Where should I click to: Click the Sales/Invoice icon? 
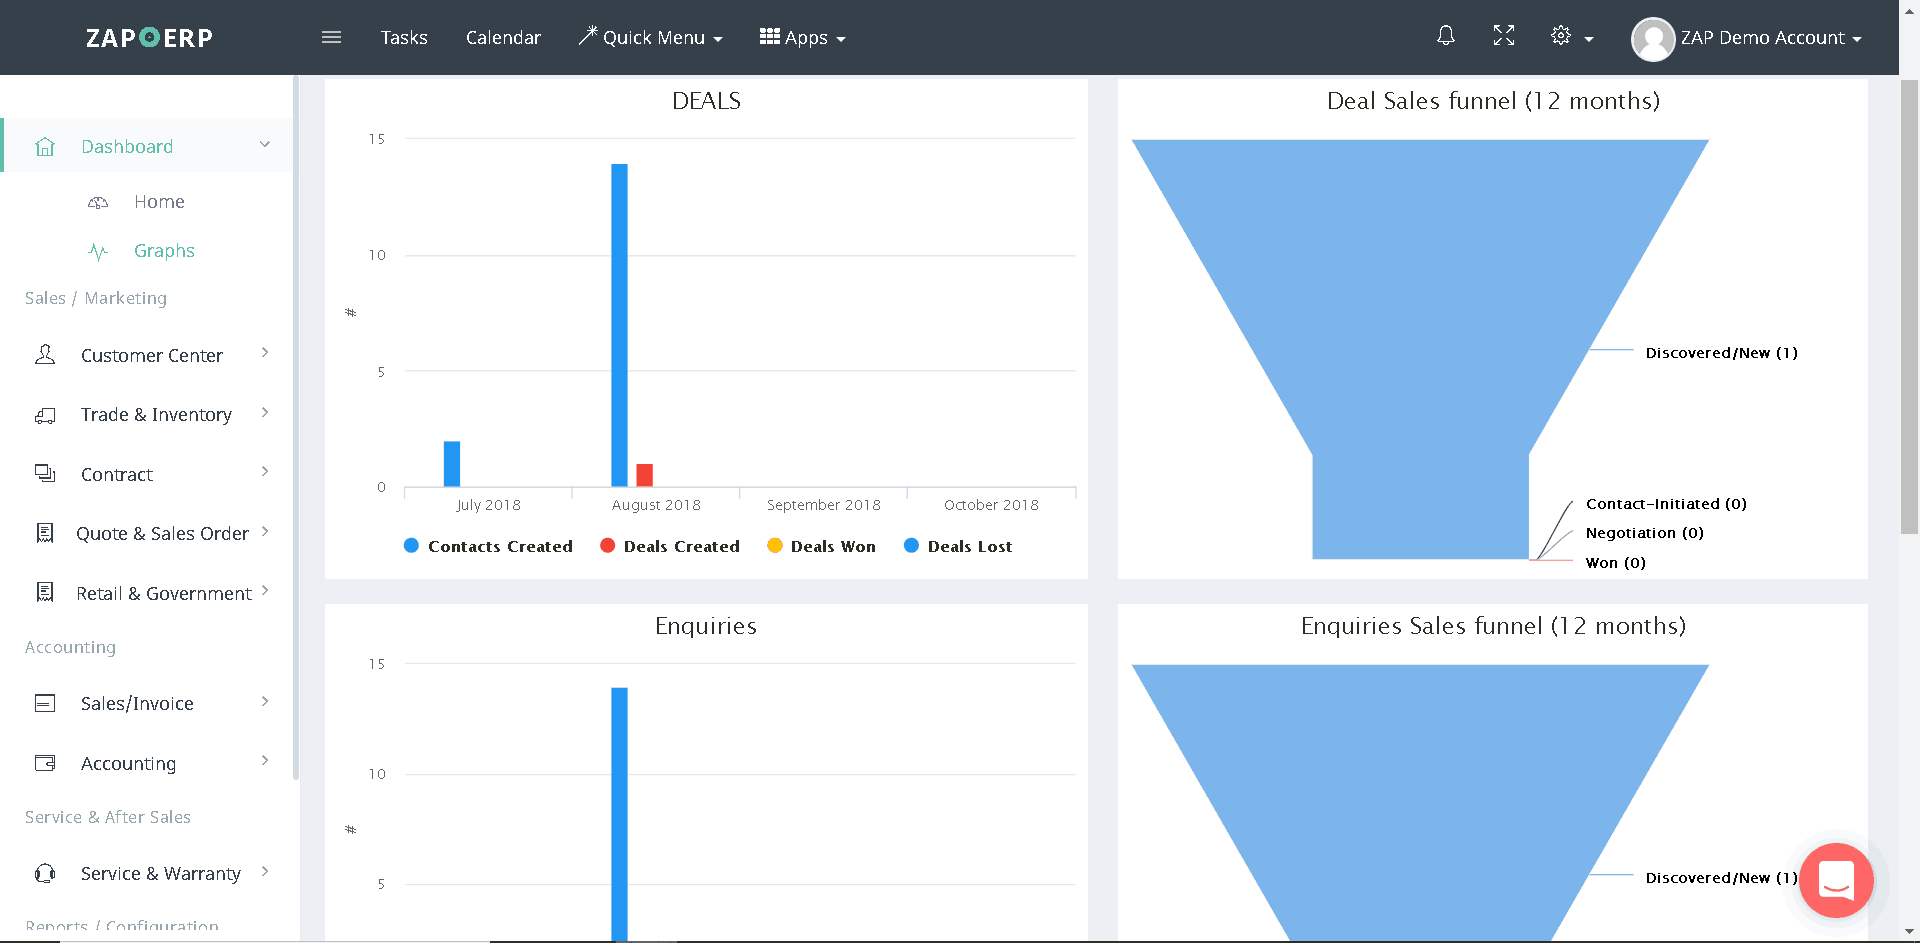point(45,703)
